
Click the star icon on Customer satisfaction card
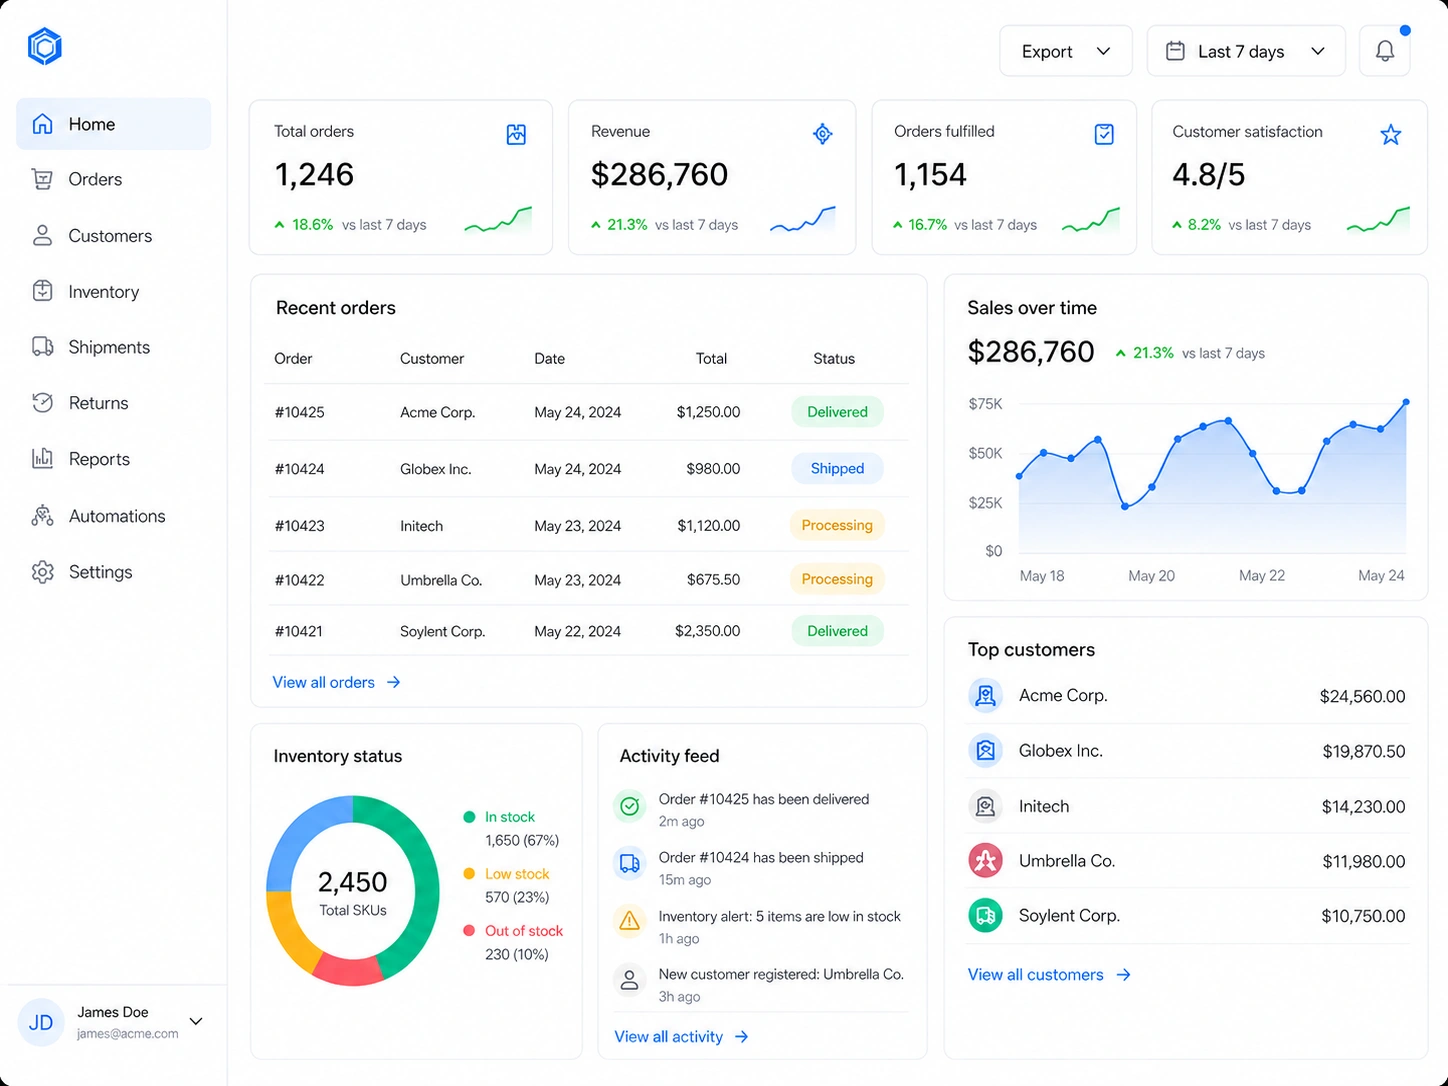coord(1390,134)
